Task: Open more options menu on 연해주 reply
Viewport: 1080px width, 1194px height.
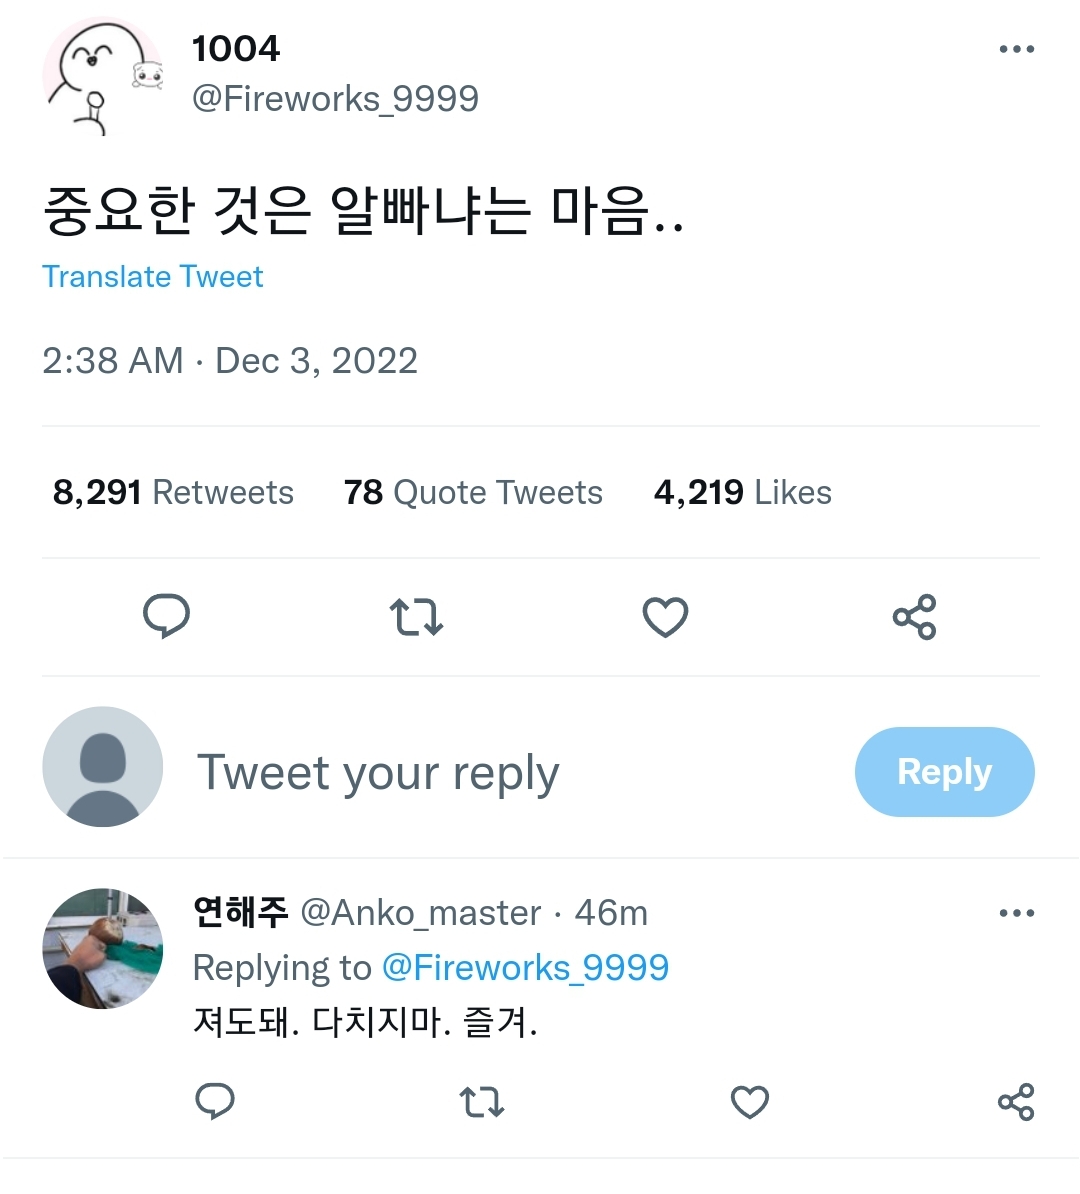Action: 1017,912
